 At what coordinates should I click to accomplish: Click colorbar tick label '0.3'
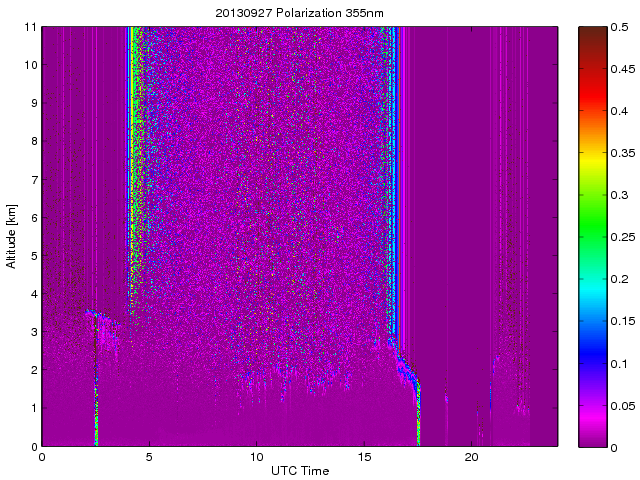pyautogui.click(x=619, y=195)
